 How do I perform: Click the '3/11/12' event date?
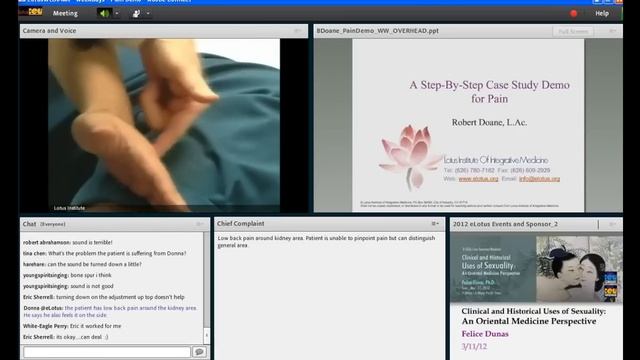tap(474, 347)
